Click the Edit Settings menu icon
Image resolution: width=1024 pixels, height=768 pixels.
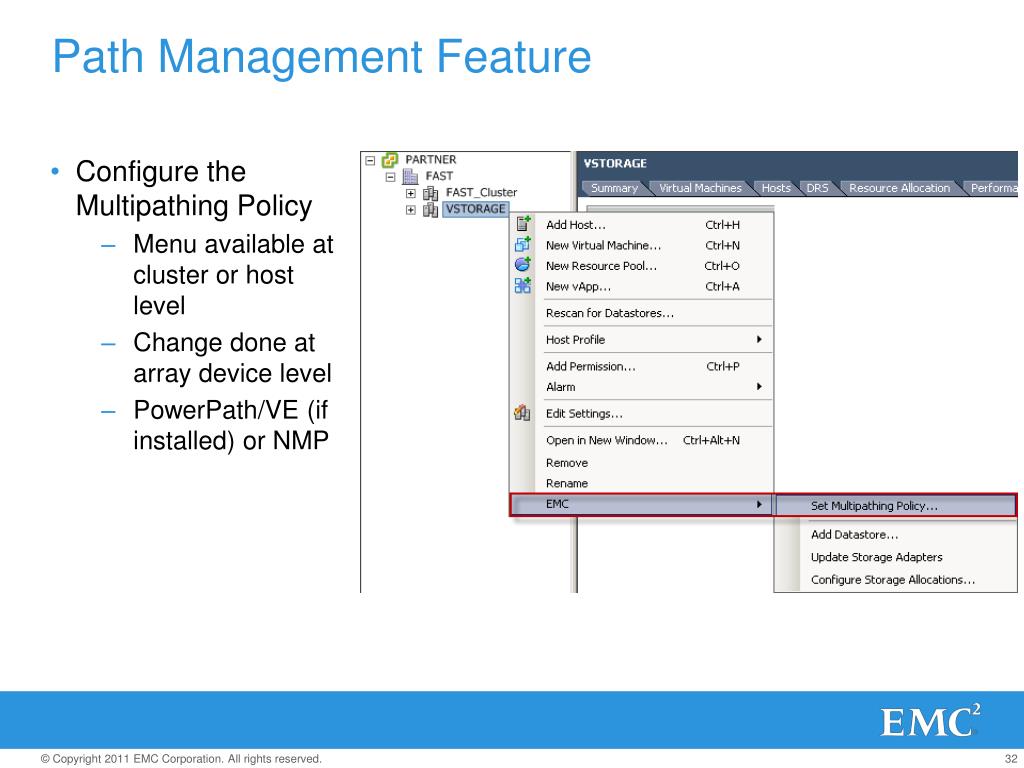522,413
